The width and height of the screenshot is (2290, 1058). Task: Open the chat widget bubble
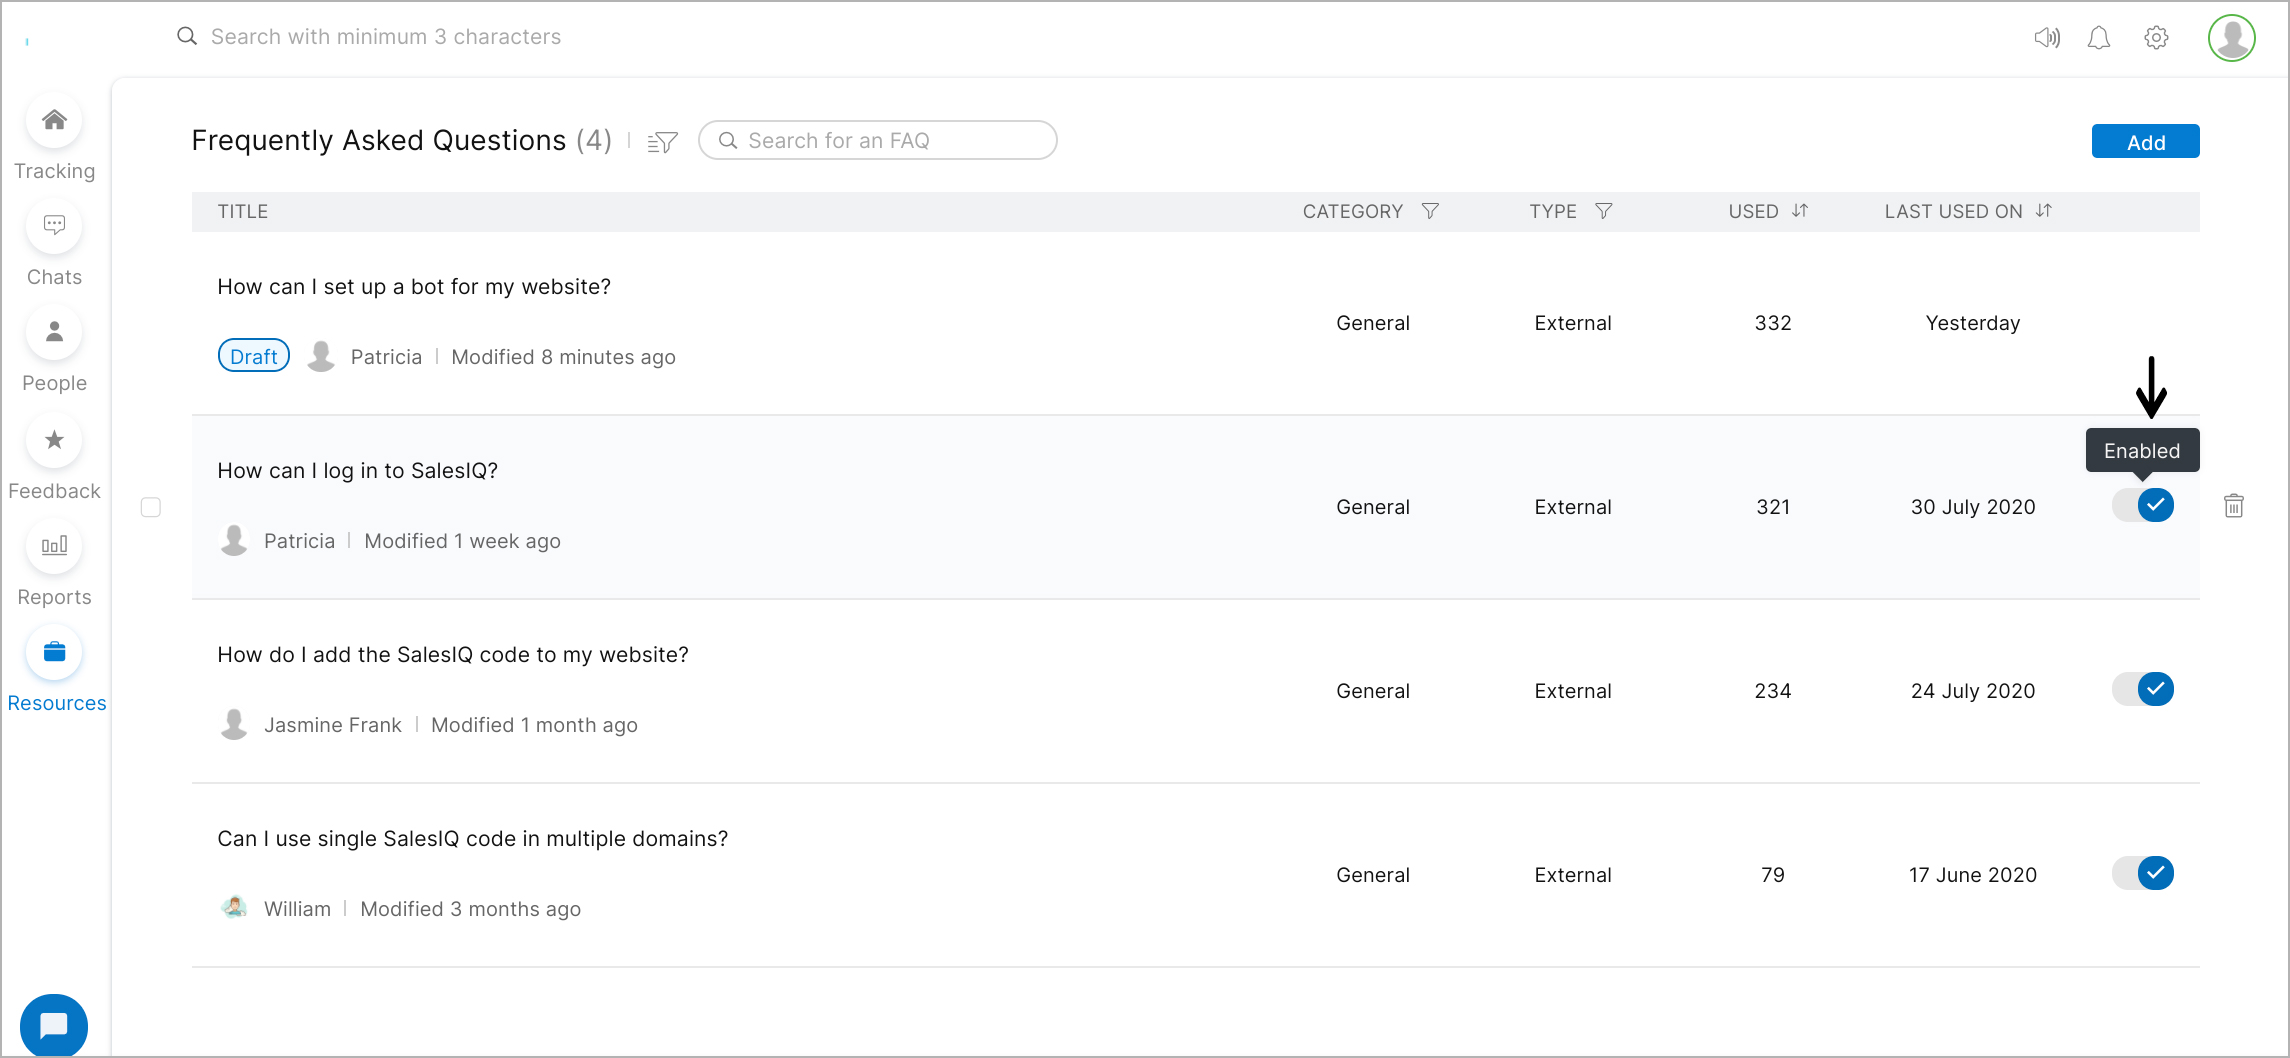tap(54, 1025)
